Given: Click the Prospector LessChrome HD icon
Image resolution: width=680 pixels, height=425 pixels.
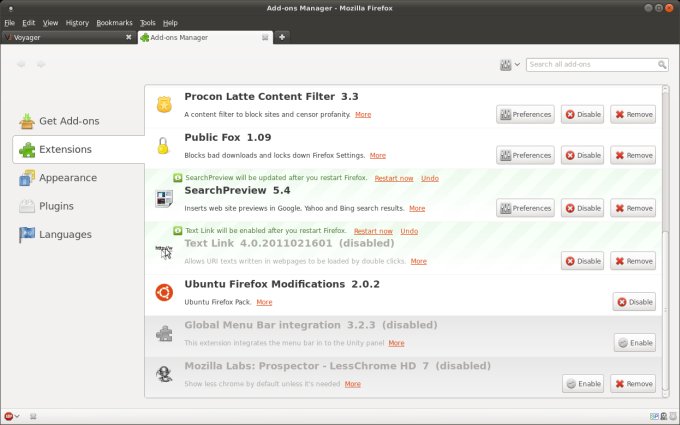Looking at the screenshot, I should pyautogui.click(x=164, y=374).
